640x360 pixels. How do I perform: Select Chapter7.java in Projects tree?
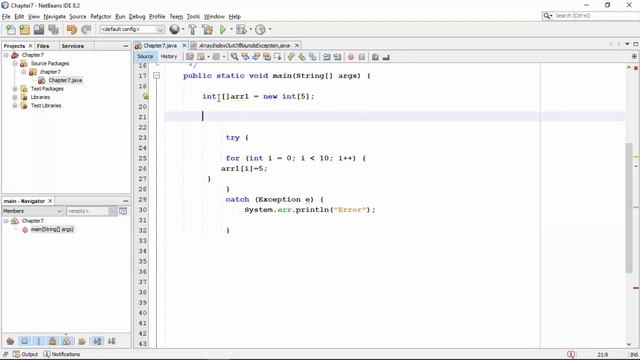coord(65,80)
